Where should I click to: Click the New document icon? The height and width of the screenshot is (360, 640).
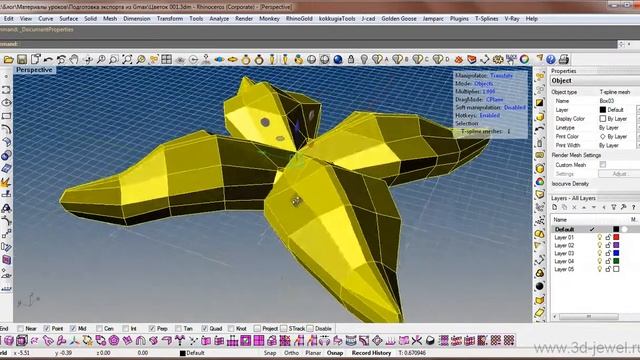click(x=35, y=60)
